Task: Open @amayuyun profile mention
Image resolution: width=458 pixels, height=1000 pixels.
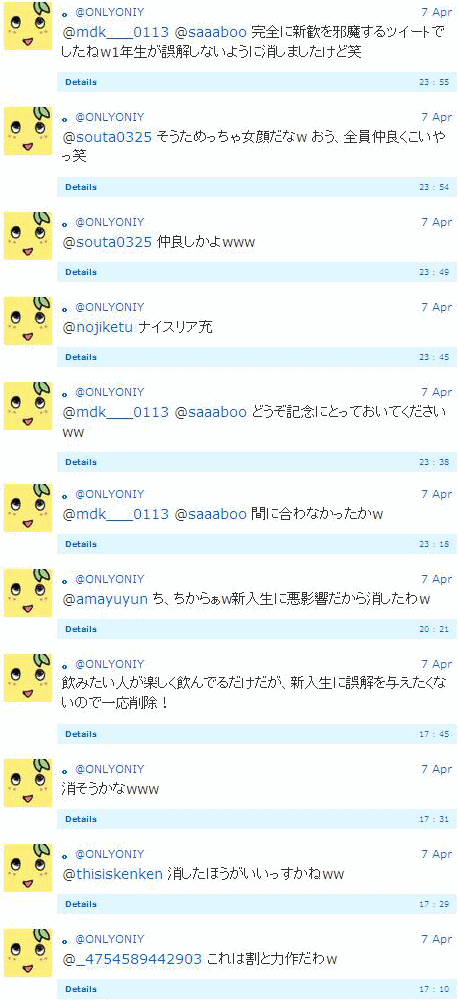Action: (x=105, y=599)
